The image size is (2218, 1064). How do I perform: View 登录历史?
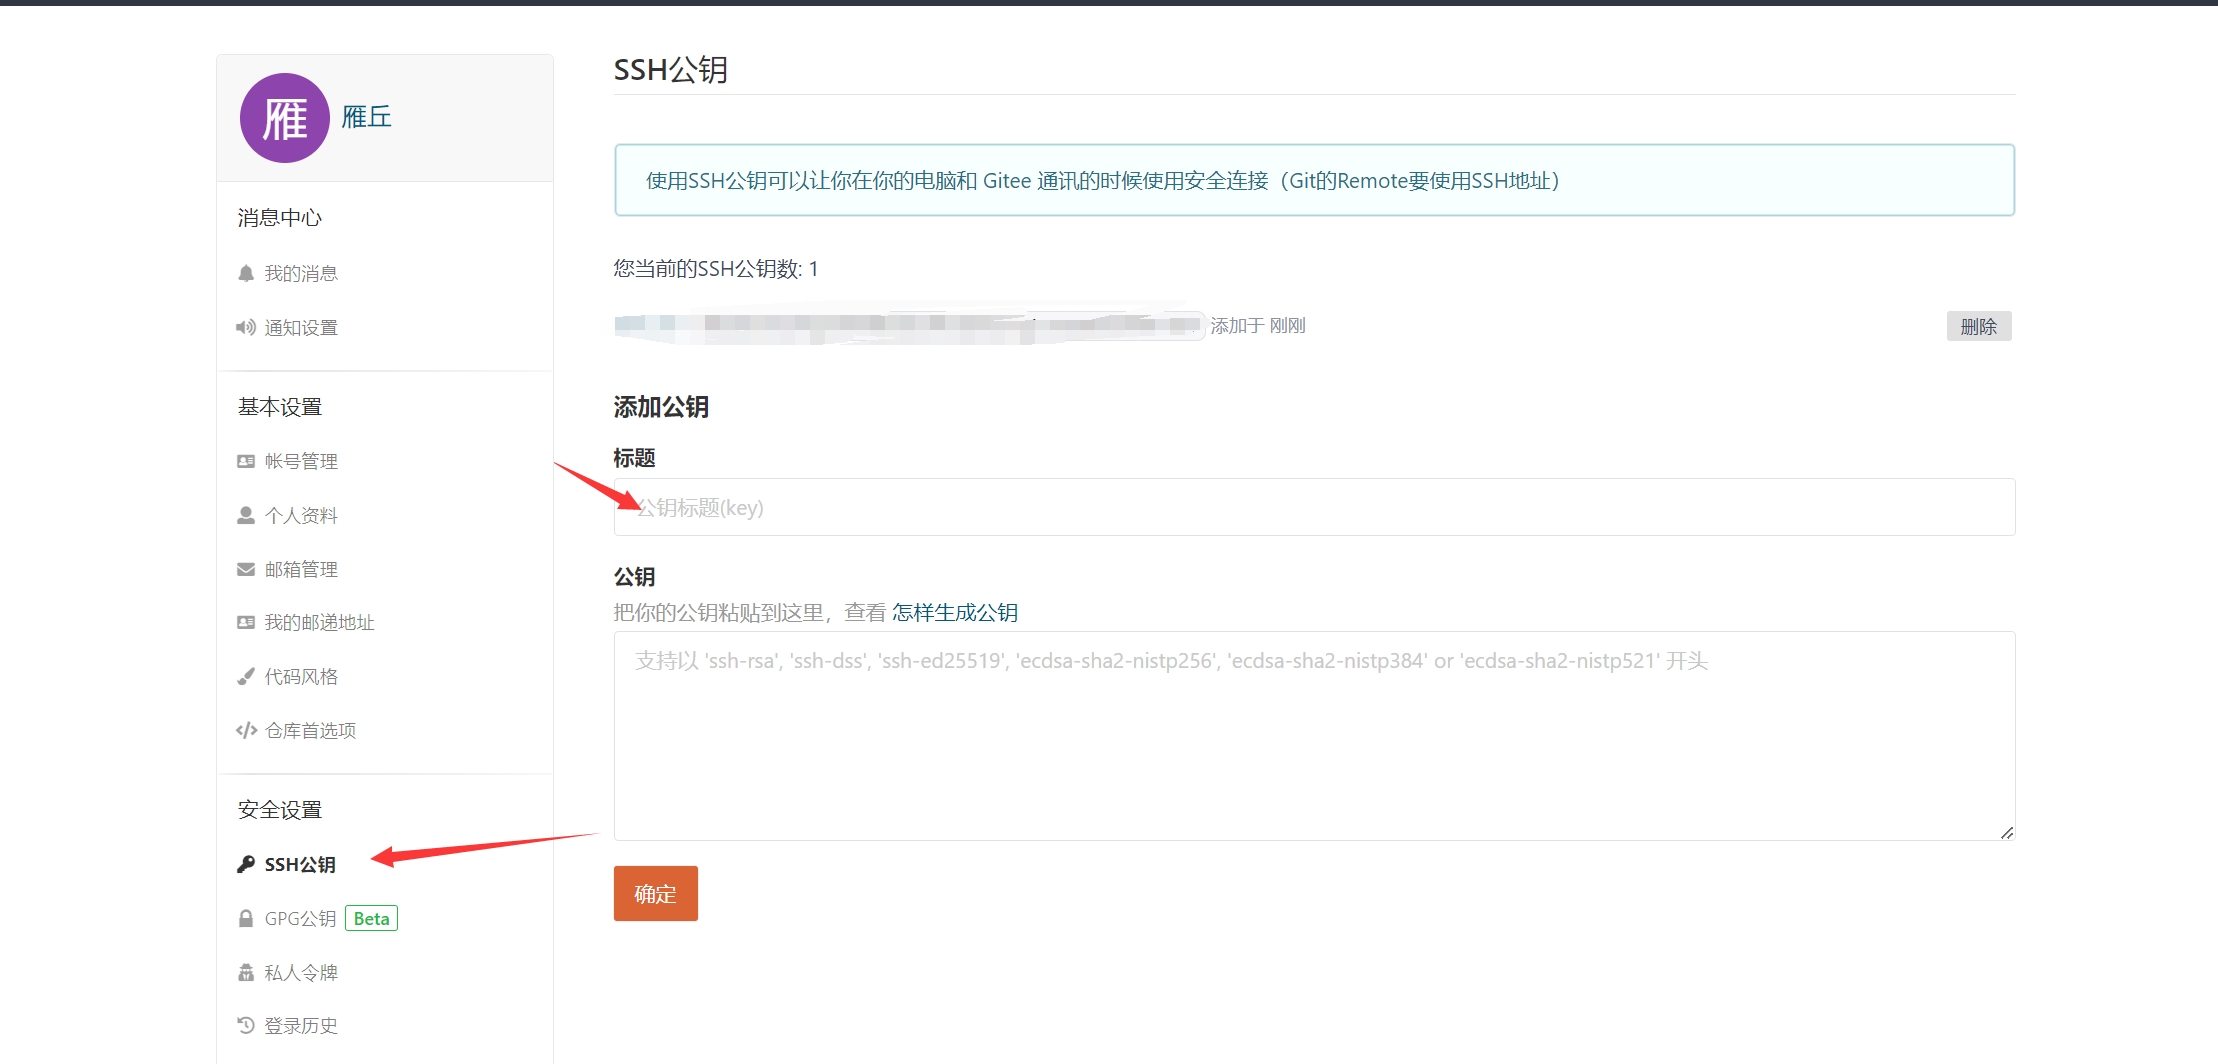tap(301, 1025)
